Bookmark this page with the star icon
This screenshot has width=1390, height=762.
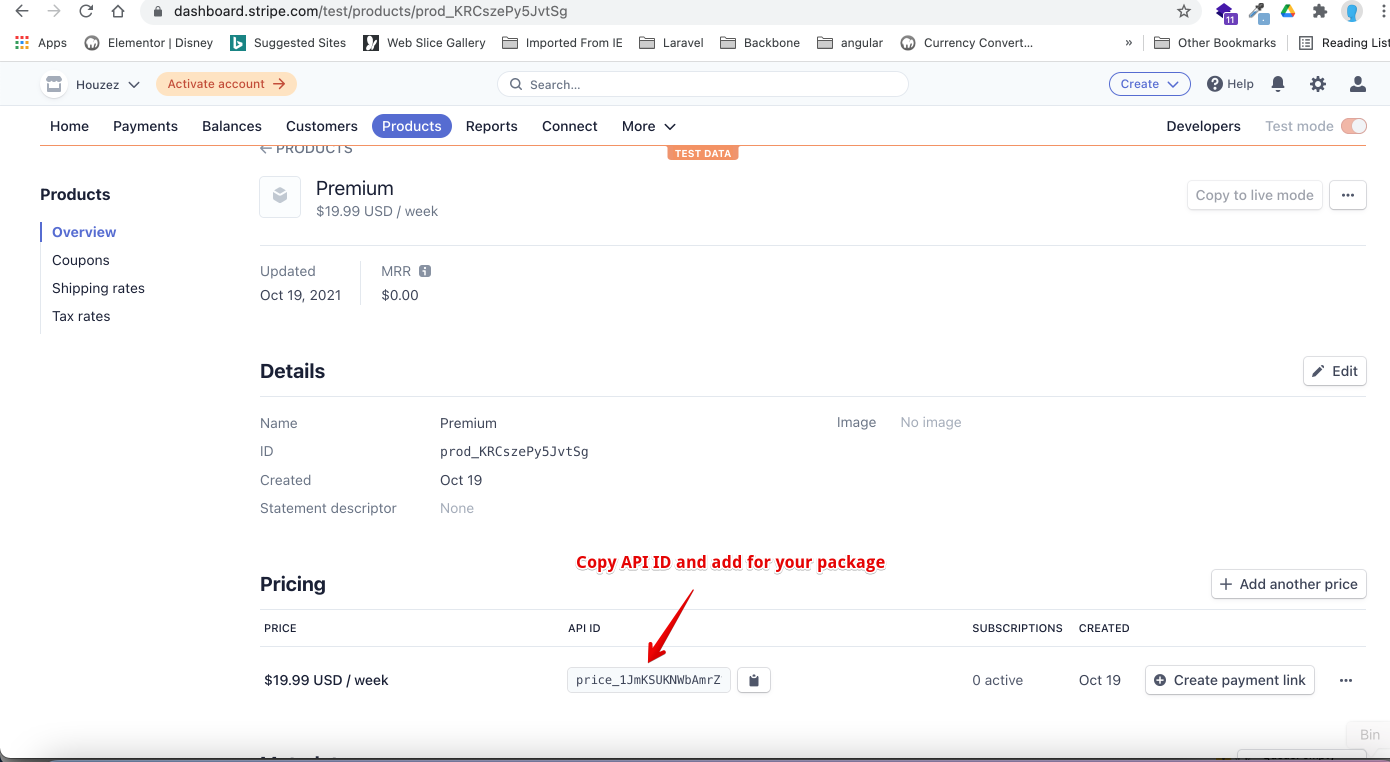1184,12
